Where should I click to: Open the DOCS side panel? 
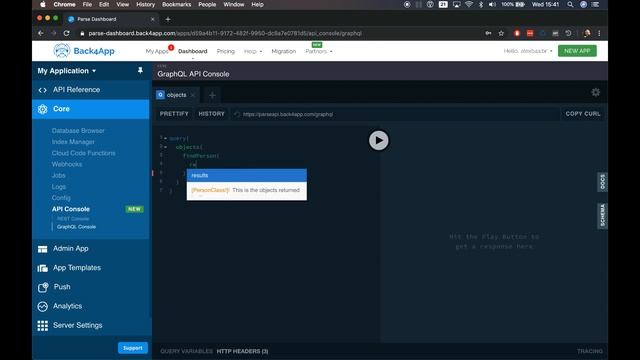pyautogui.click(x=602, y=182)
